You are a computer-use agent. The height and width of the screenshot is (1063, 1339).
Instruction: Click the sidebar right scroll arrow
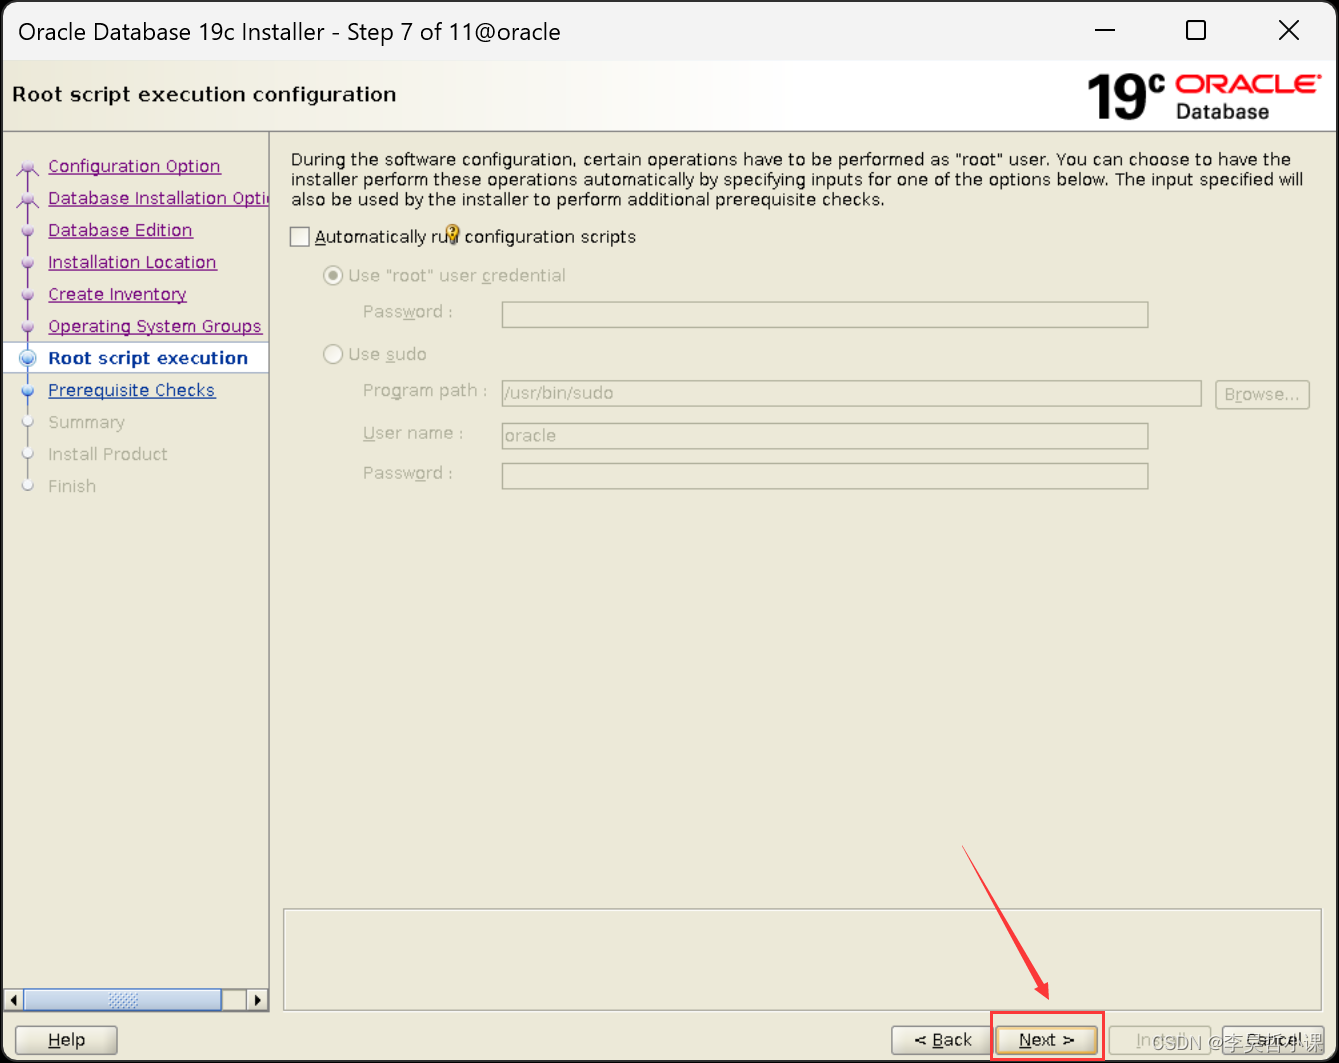click(258, 1000)
